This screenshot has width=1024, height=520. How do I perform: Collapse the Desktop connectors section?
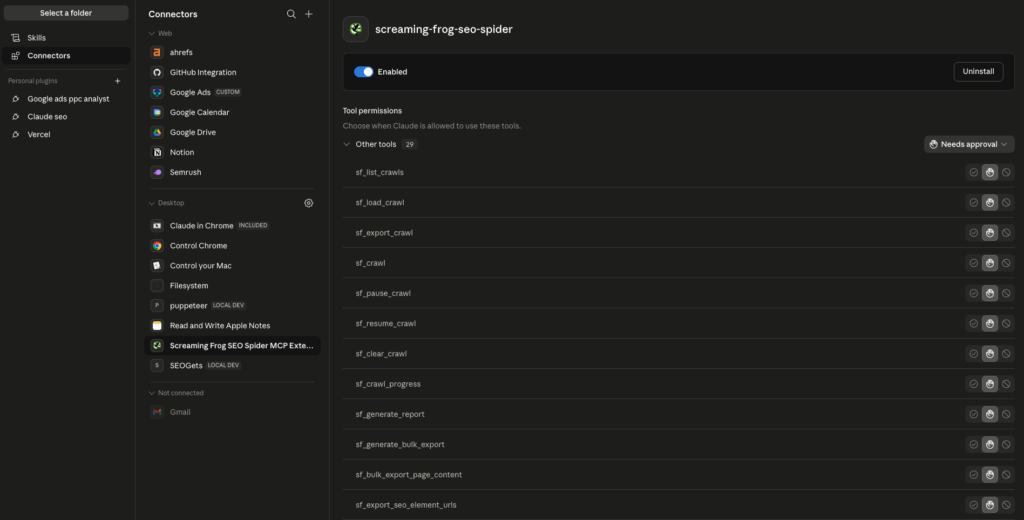[x=152, y=203]
